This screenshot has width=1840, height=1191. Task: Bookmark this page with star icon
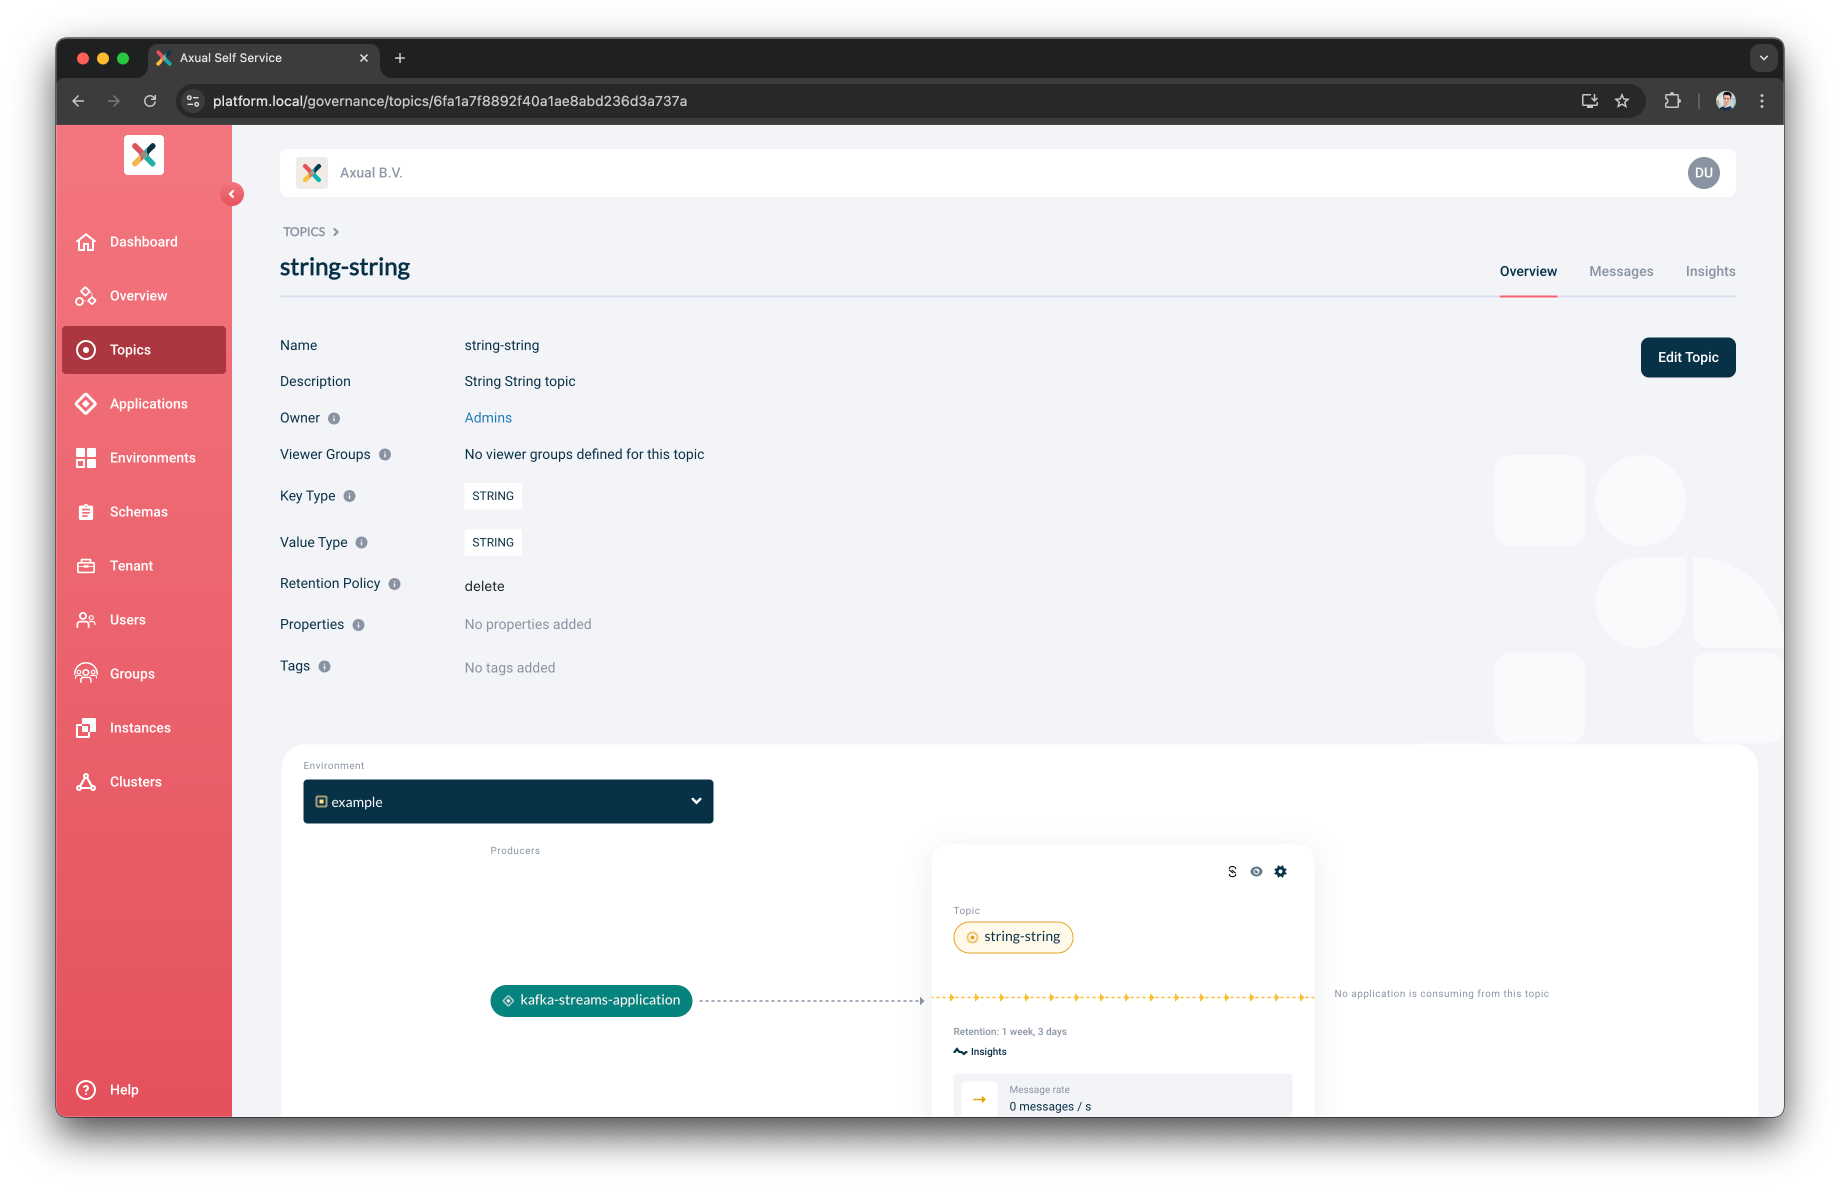pos(1622,101)
